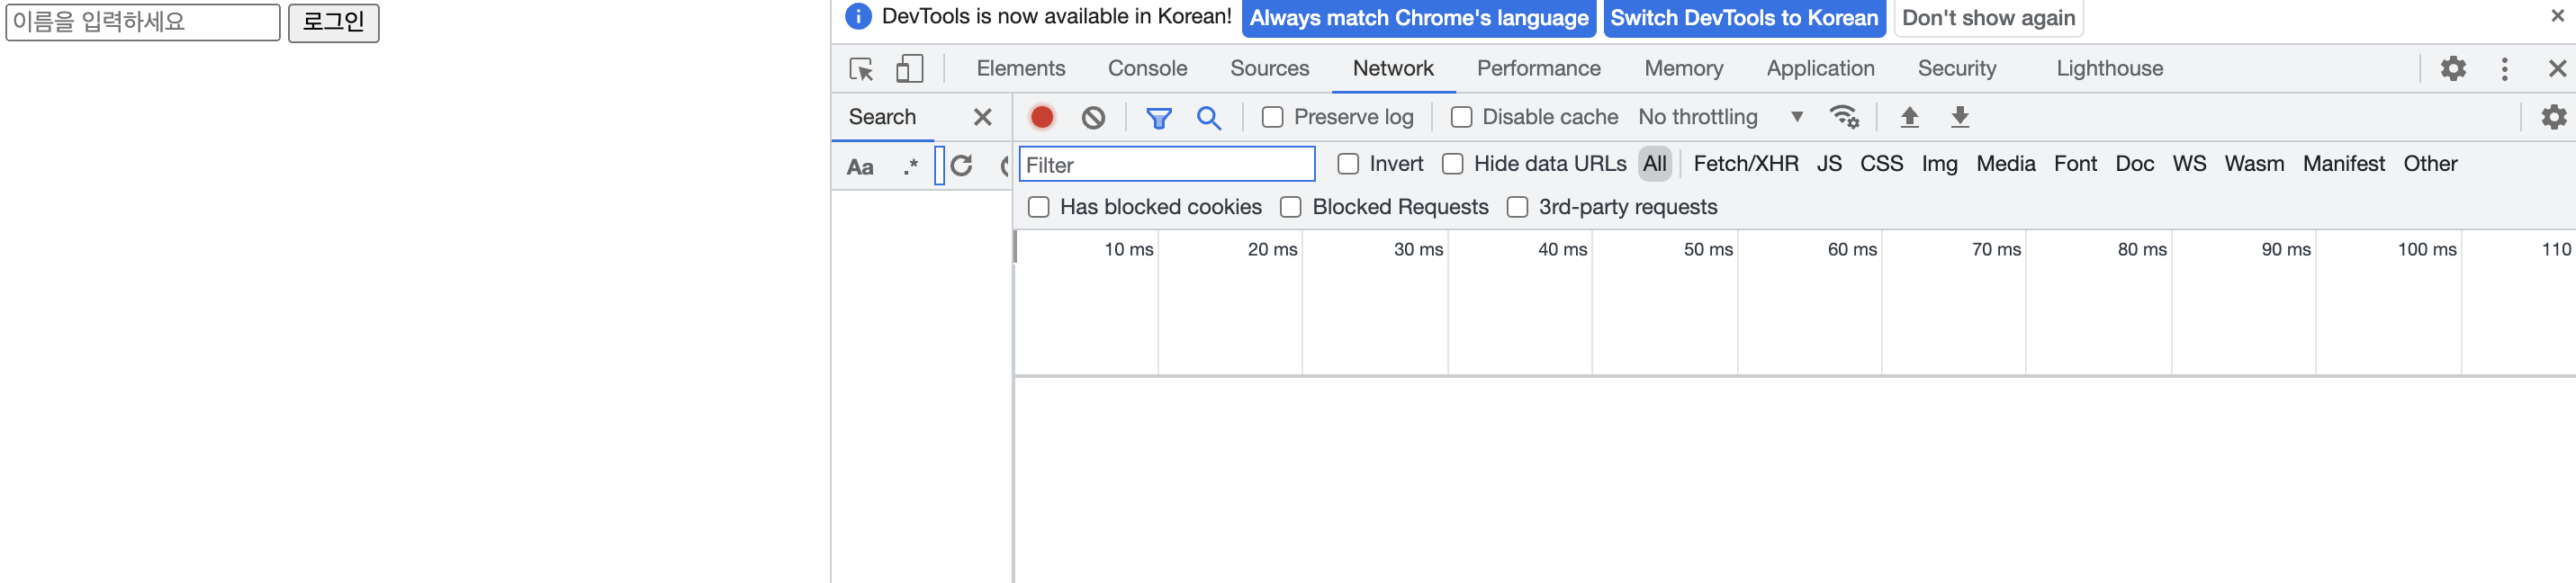The width and height of the screenshot is (2576, 583).
Task: Open the Application tab
Action: (x=1820, y=69)
